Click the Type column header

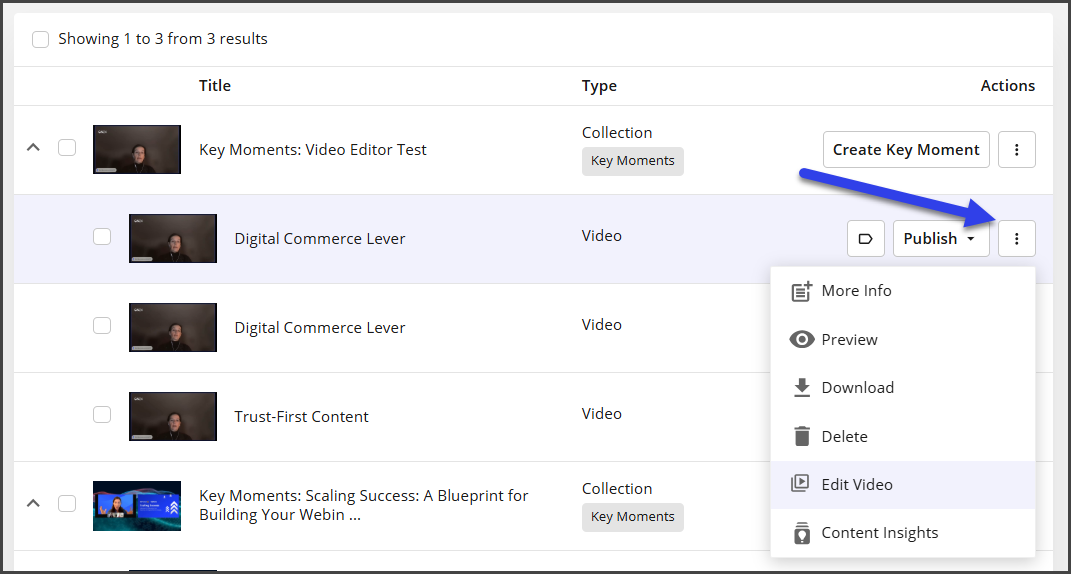599,86
